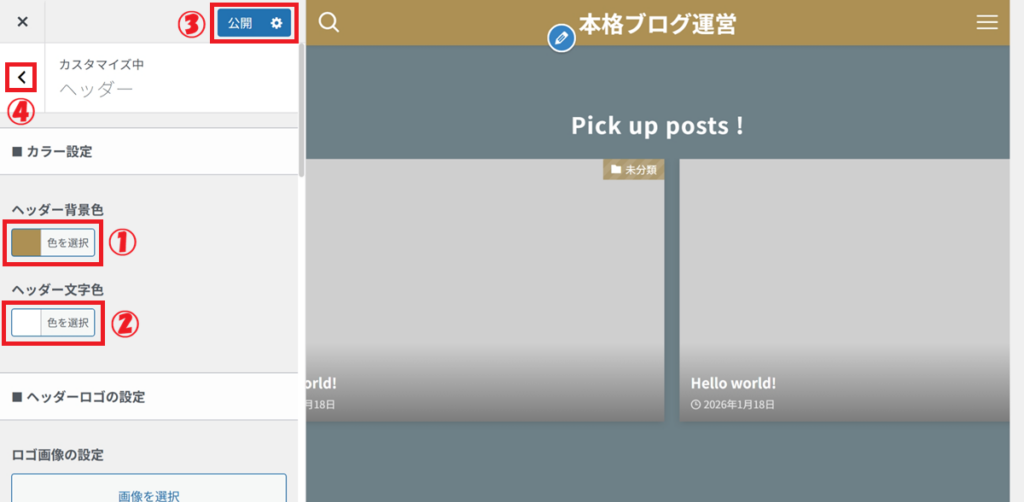Click the 公開 publish button
Viewport: 1024px width, 502px height.
[x=240, y=23]
